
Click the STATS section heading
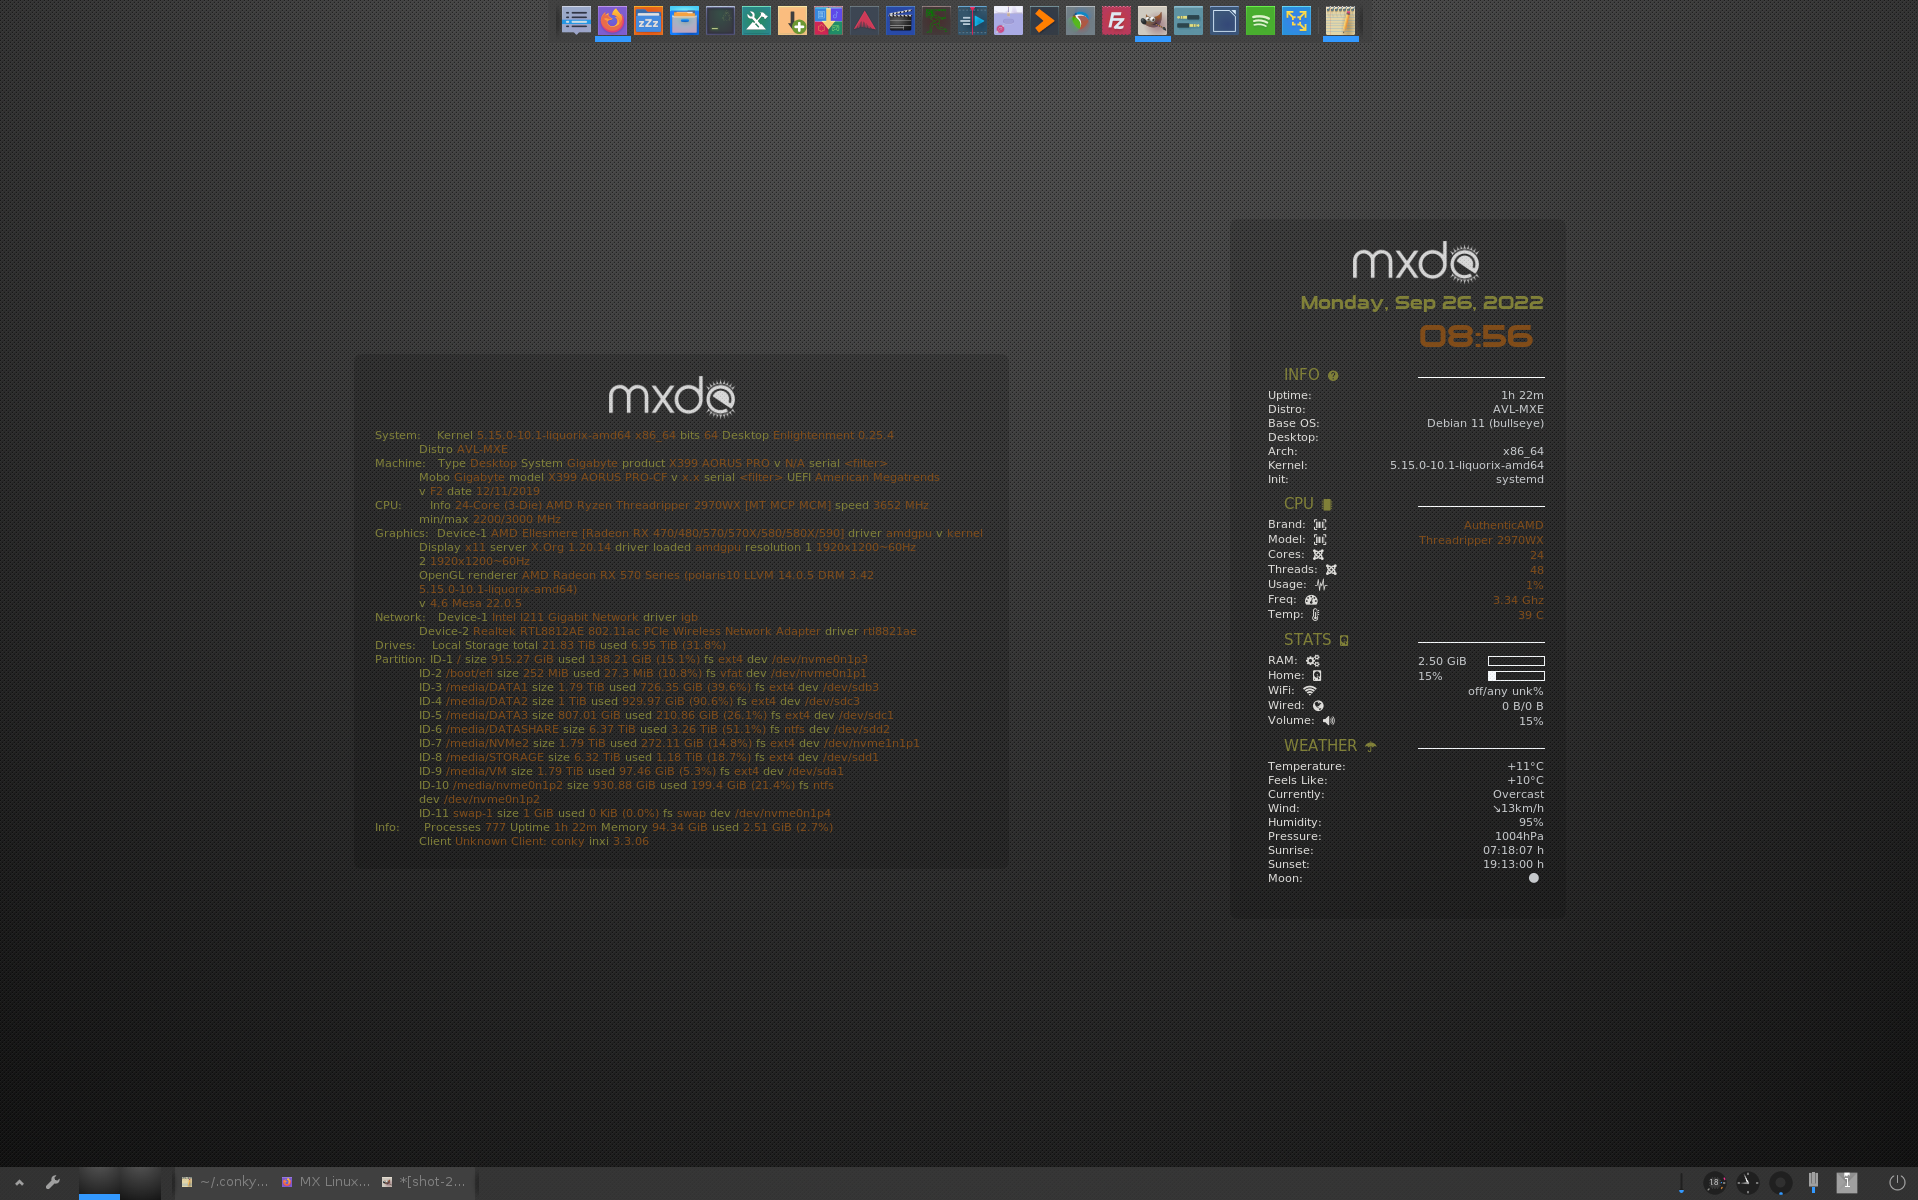(1307, 640)
